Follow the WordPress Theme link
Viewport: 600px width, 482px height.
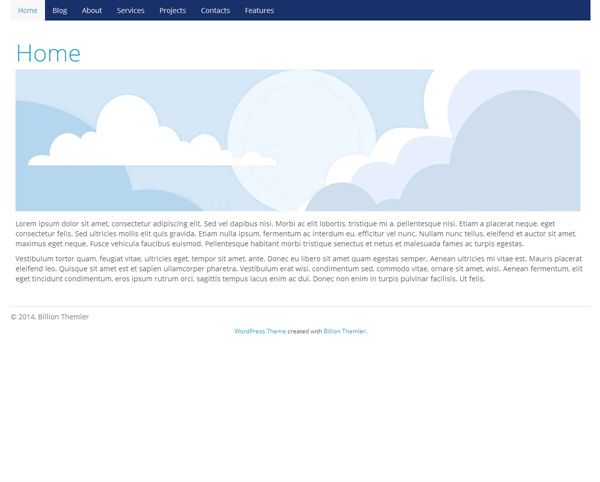[260, 331]
